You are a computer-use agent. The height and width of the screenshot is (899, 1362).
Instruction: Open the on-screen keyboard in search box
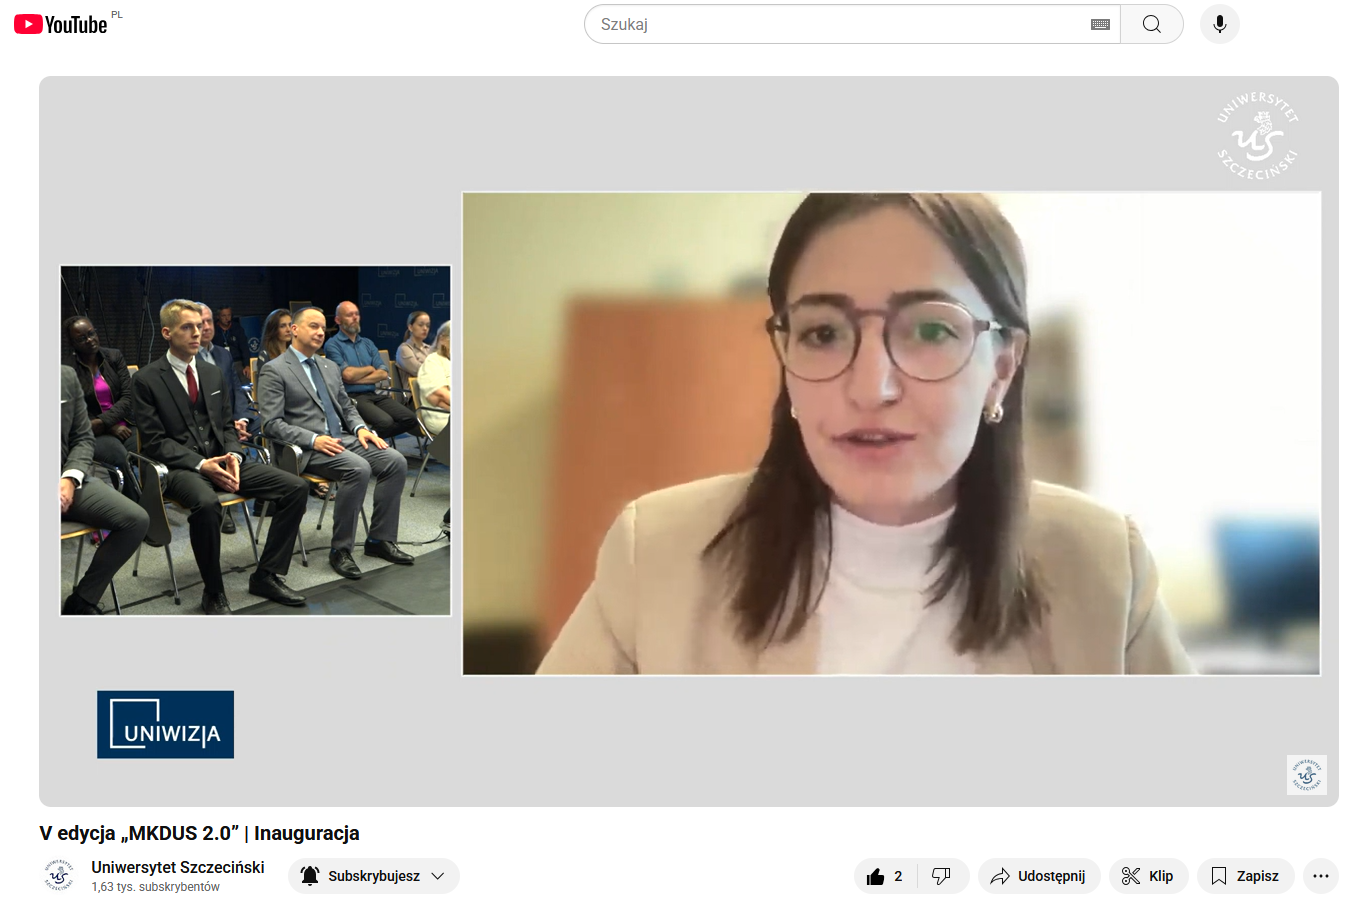tap(1100, 24)
